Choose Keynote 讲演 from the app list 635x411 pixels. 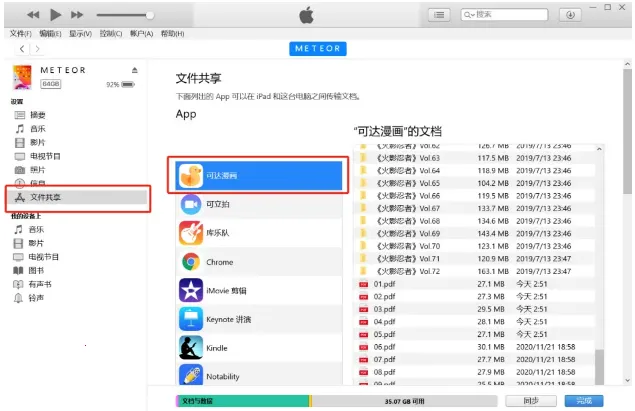pos(227,320)
